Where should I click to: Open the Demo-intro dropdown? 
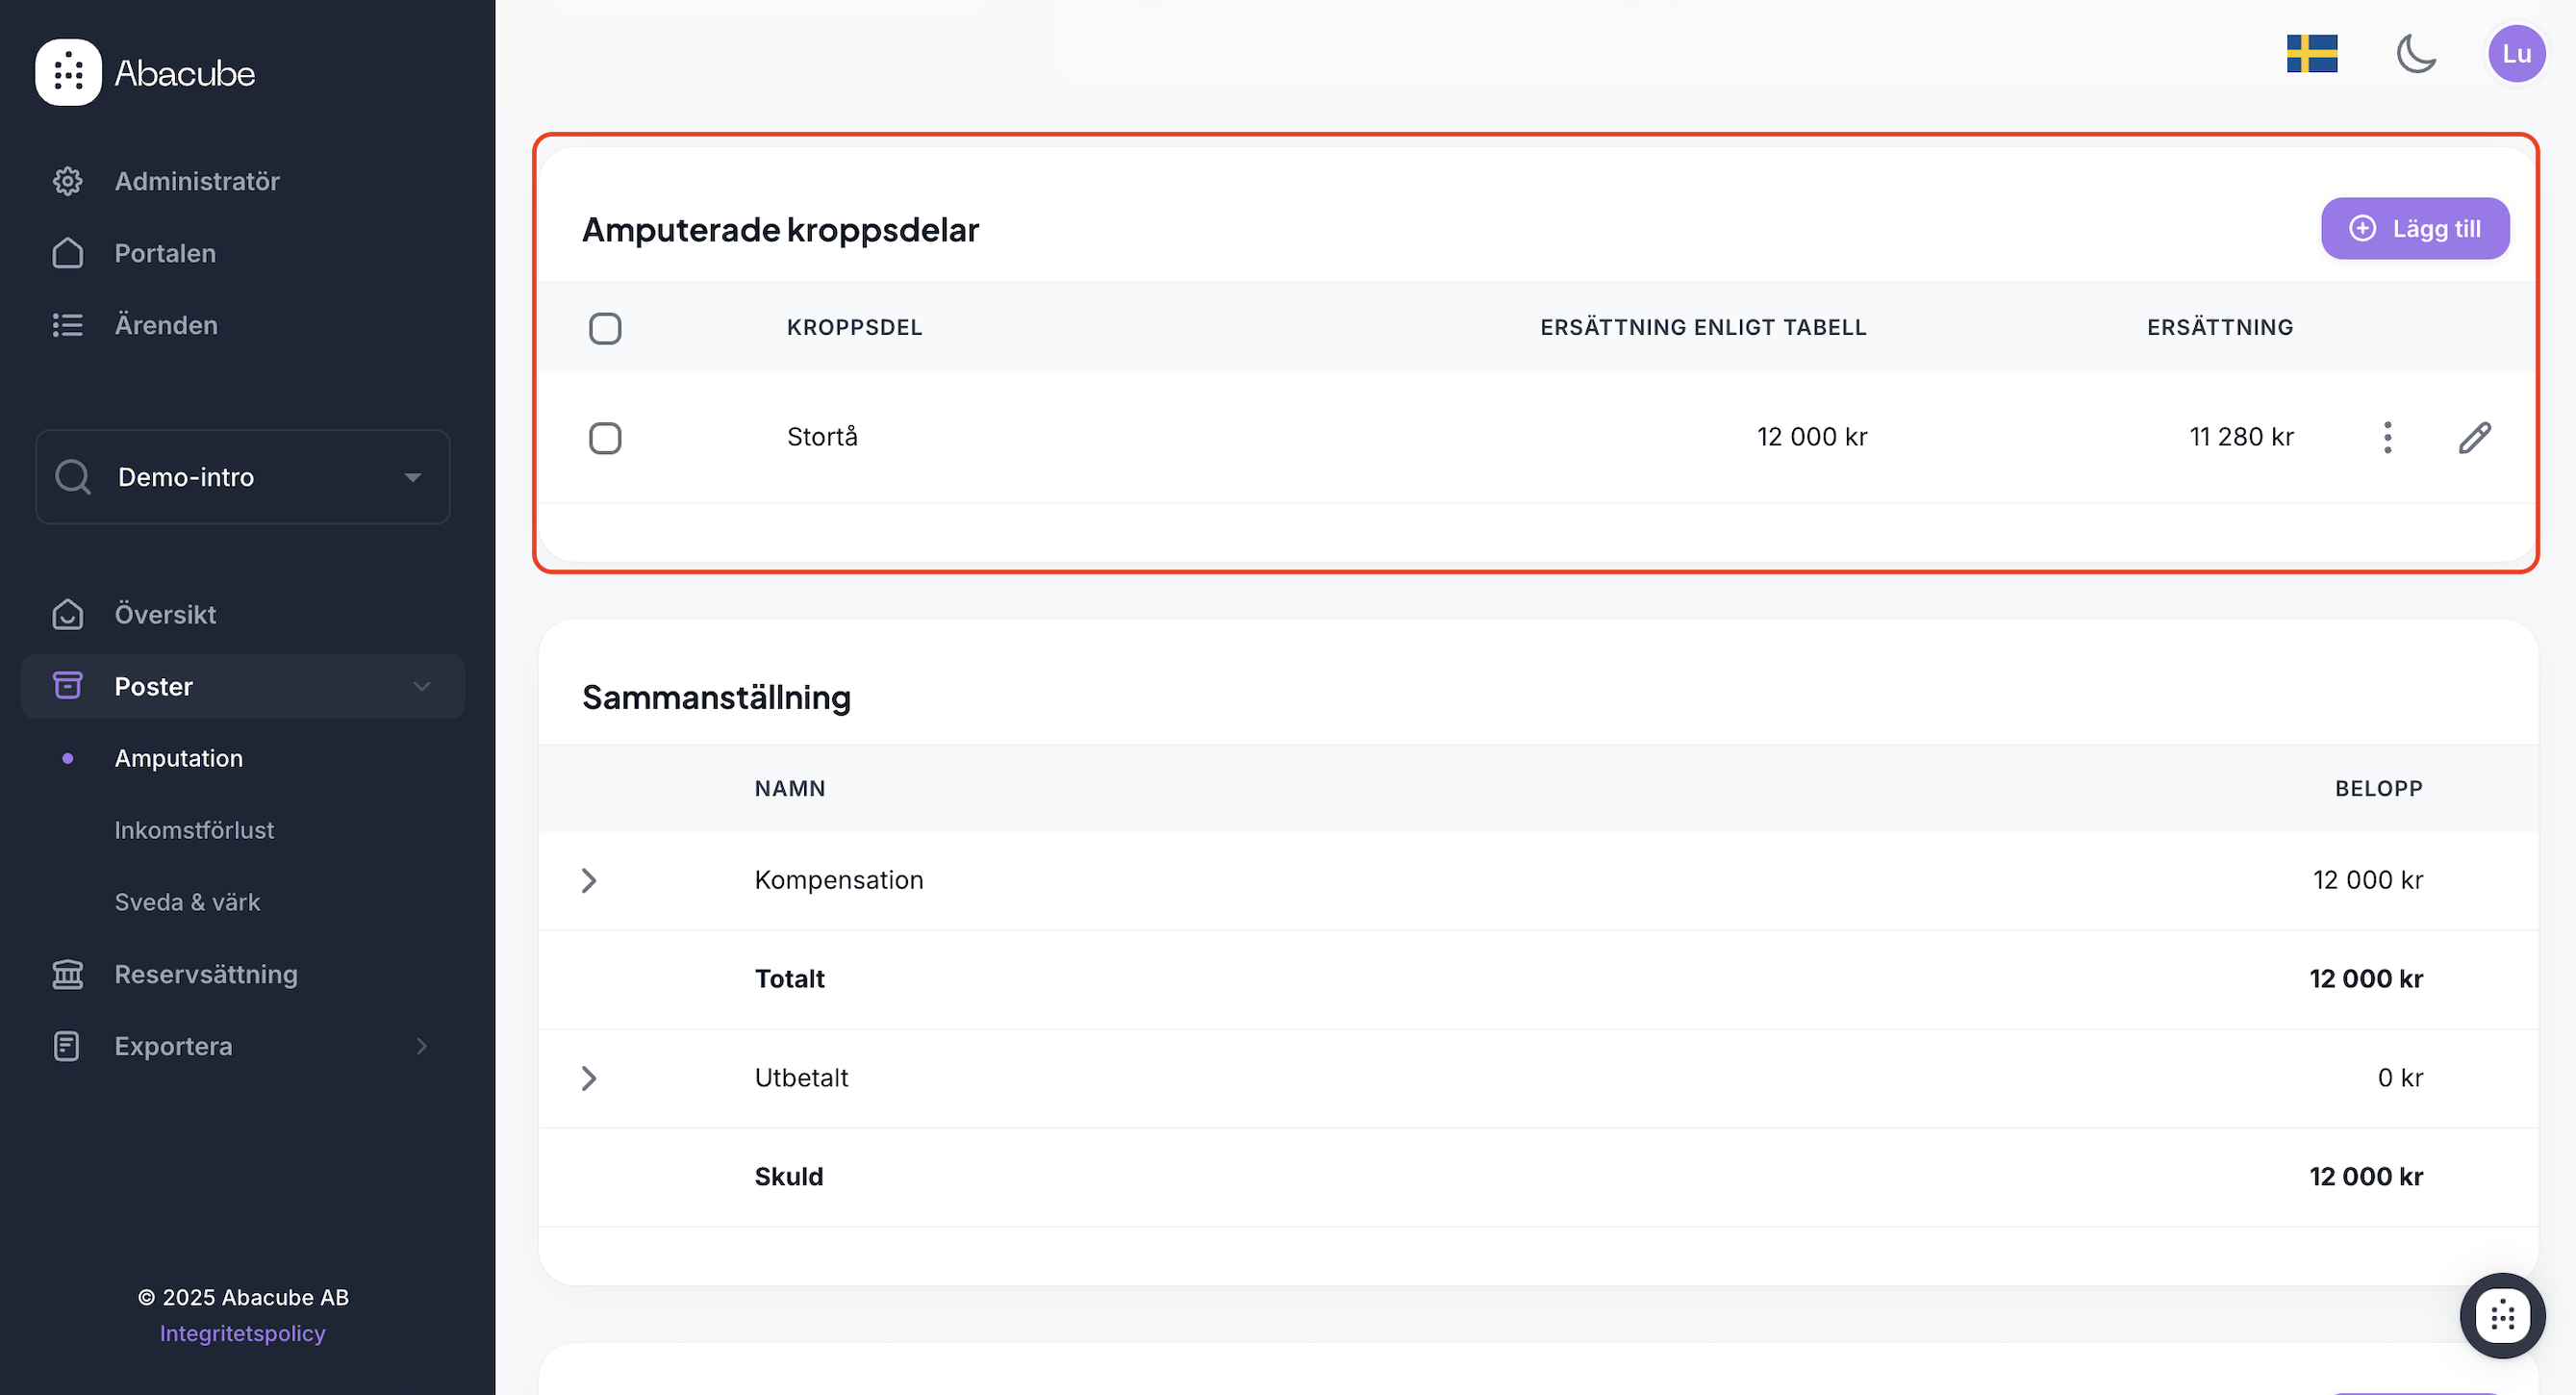(x=243, y=477)
